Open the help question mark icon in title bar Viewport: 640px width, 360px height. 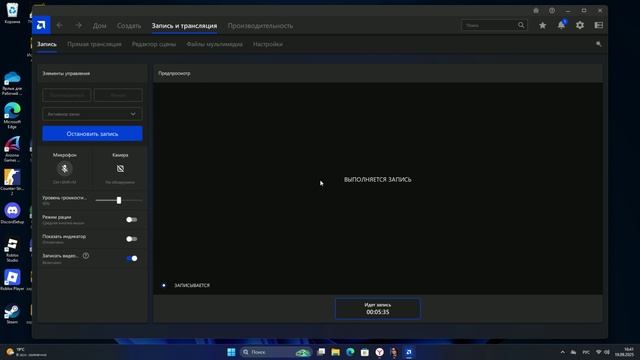[552, 11]
